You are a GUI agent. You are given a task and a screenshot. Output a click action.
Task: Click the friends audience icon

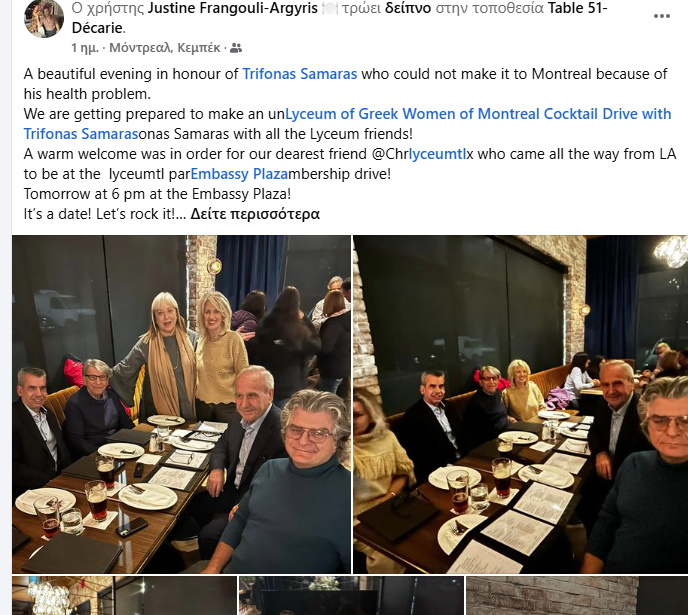[x=236, y=48]
